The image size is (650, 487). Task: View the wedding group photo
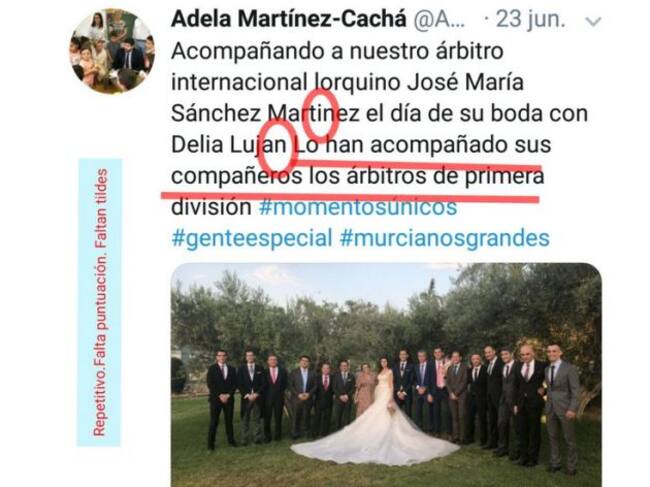pyautogui.click(x=386, y=375)
